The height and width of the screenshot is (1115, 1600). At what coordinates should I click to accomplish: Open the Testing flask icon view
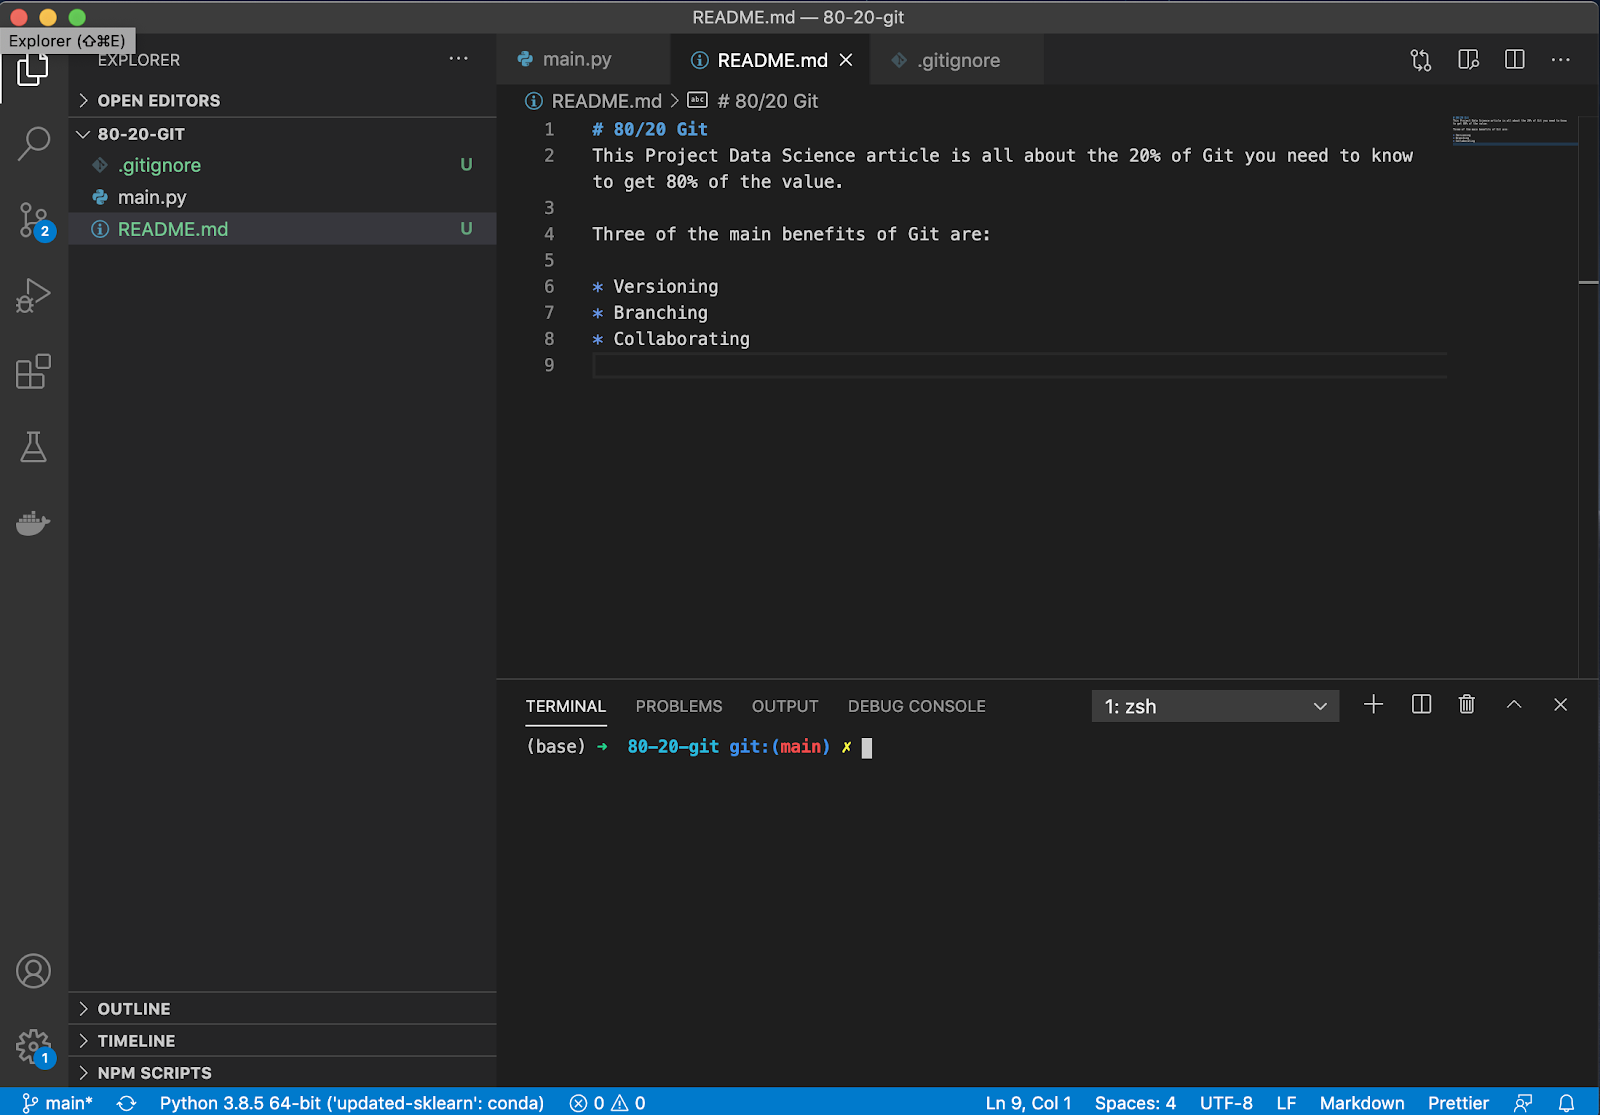[x=33, y=447]
